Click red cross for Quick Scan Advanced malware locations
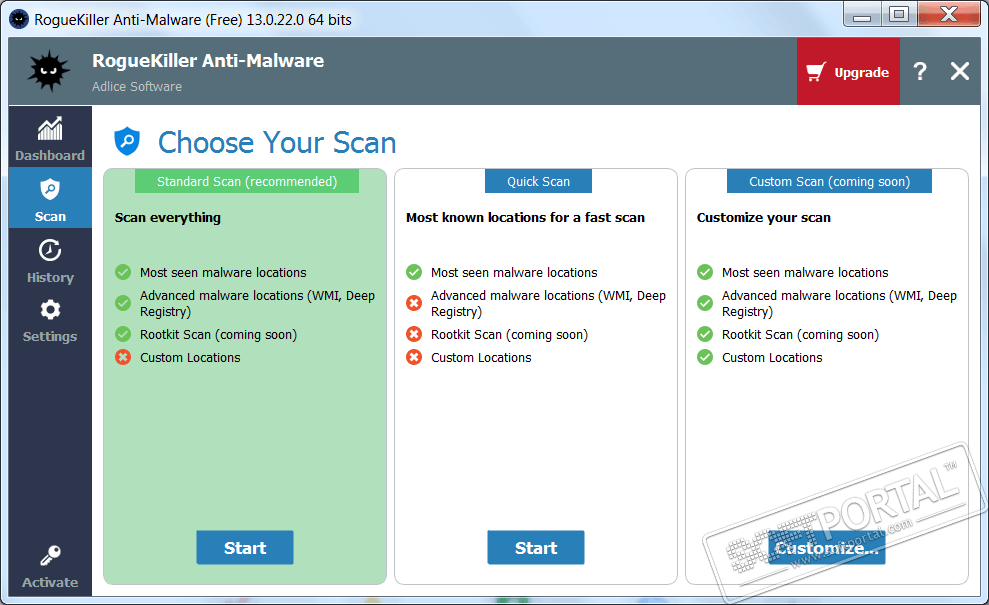 (x=414, y=303)
